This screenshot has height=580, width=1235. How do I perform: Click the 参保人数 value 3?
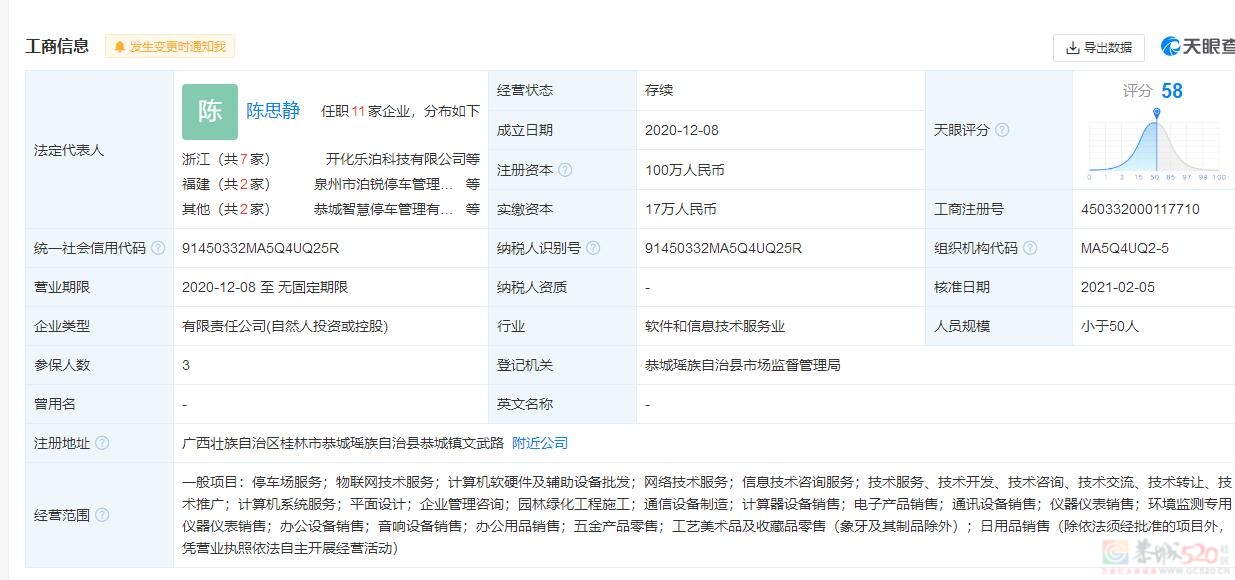[x=186, y=365]
